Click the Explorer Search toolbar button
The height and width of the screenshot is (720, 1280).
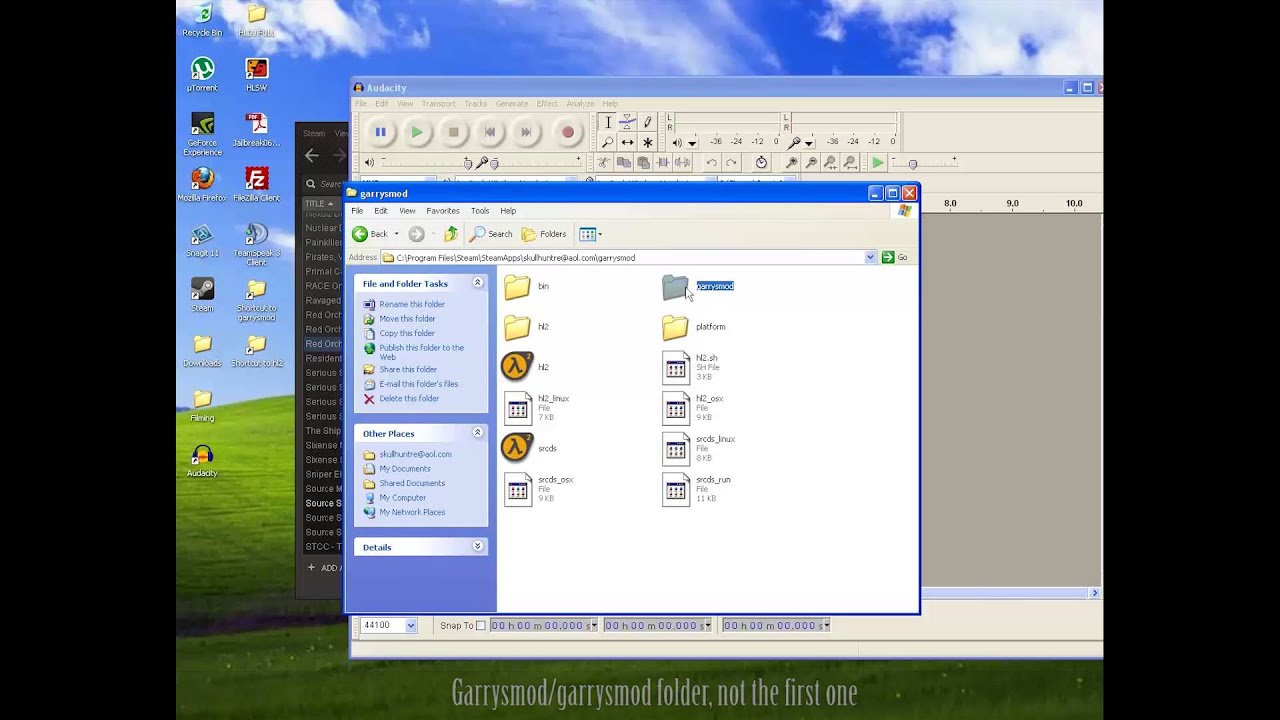tap(491, 234)
